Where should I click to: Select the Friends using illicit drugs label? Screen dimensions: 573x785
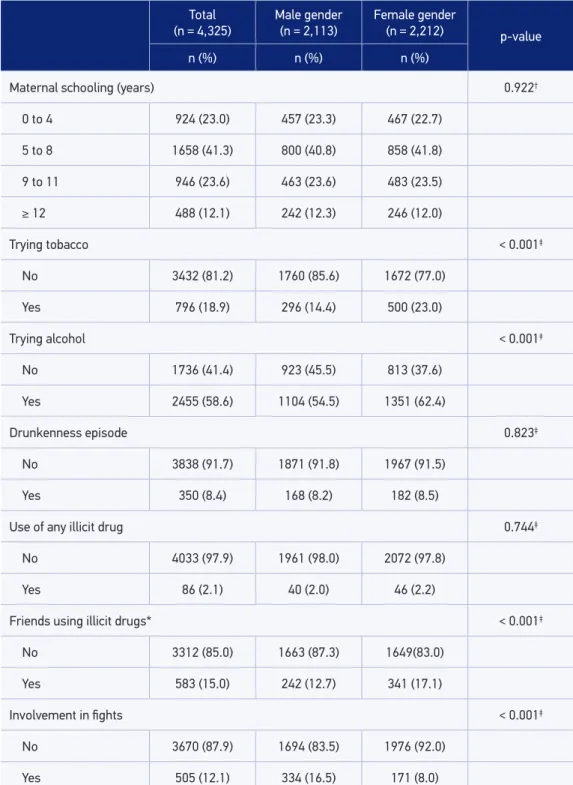pos(80,621)
